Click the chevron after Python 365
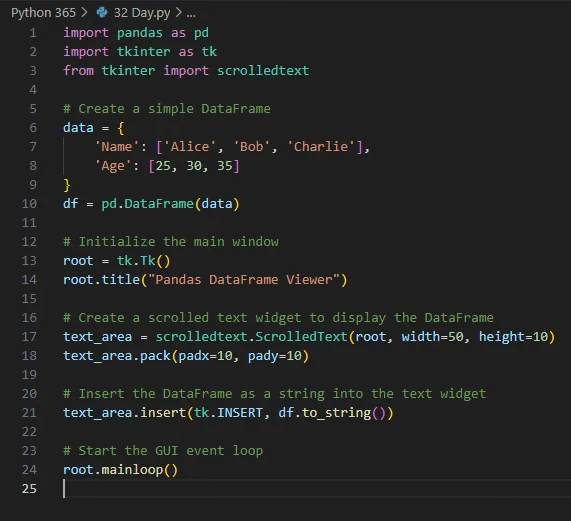The width and height of the screenshot is (571, 521). 84,13
